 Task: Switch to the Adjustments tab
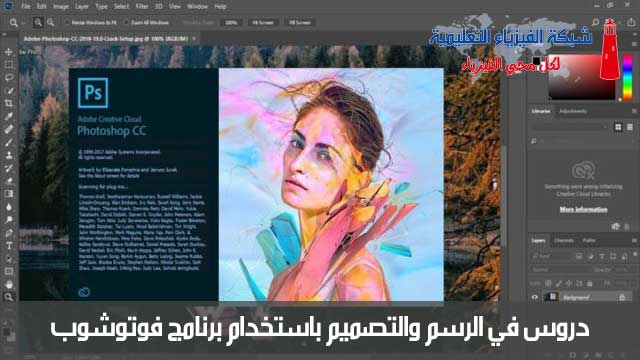coord(573,111)
